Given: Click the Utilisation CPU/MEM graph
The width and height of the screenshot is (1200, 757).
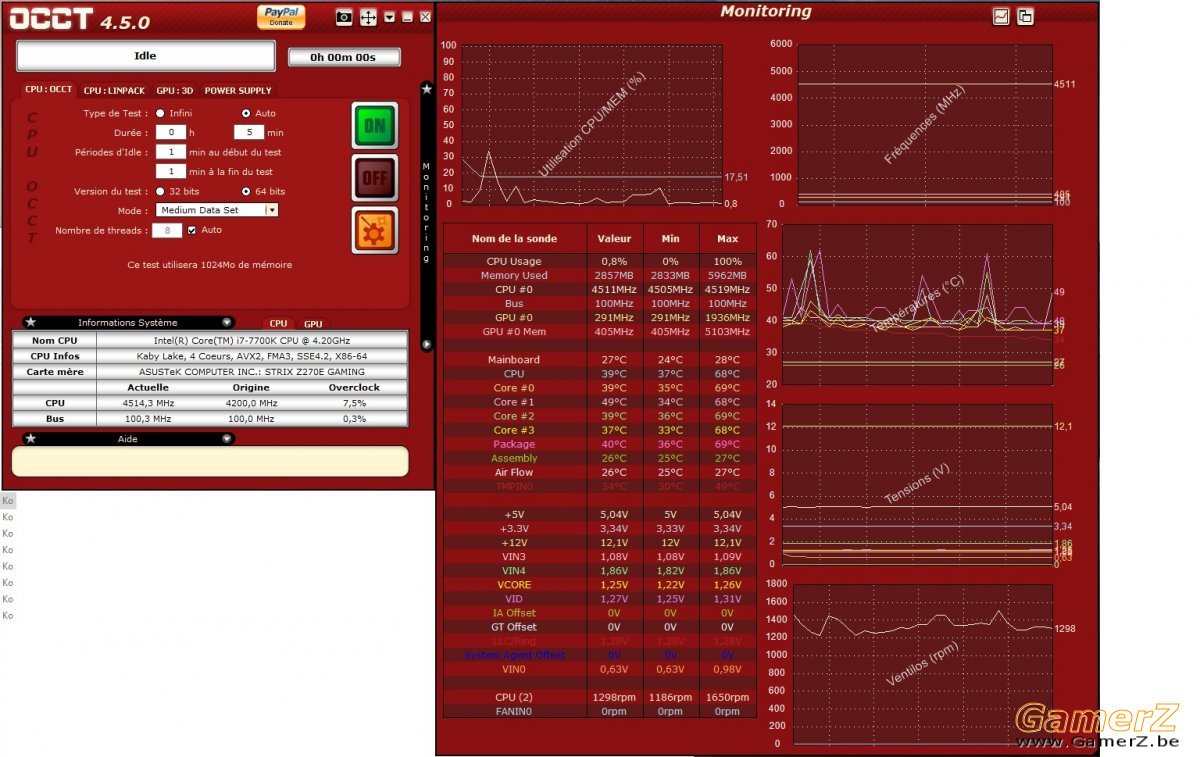Looking at the screenshot, I should pos(592,124).
